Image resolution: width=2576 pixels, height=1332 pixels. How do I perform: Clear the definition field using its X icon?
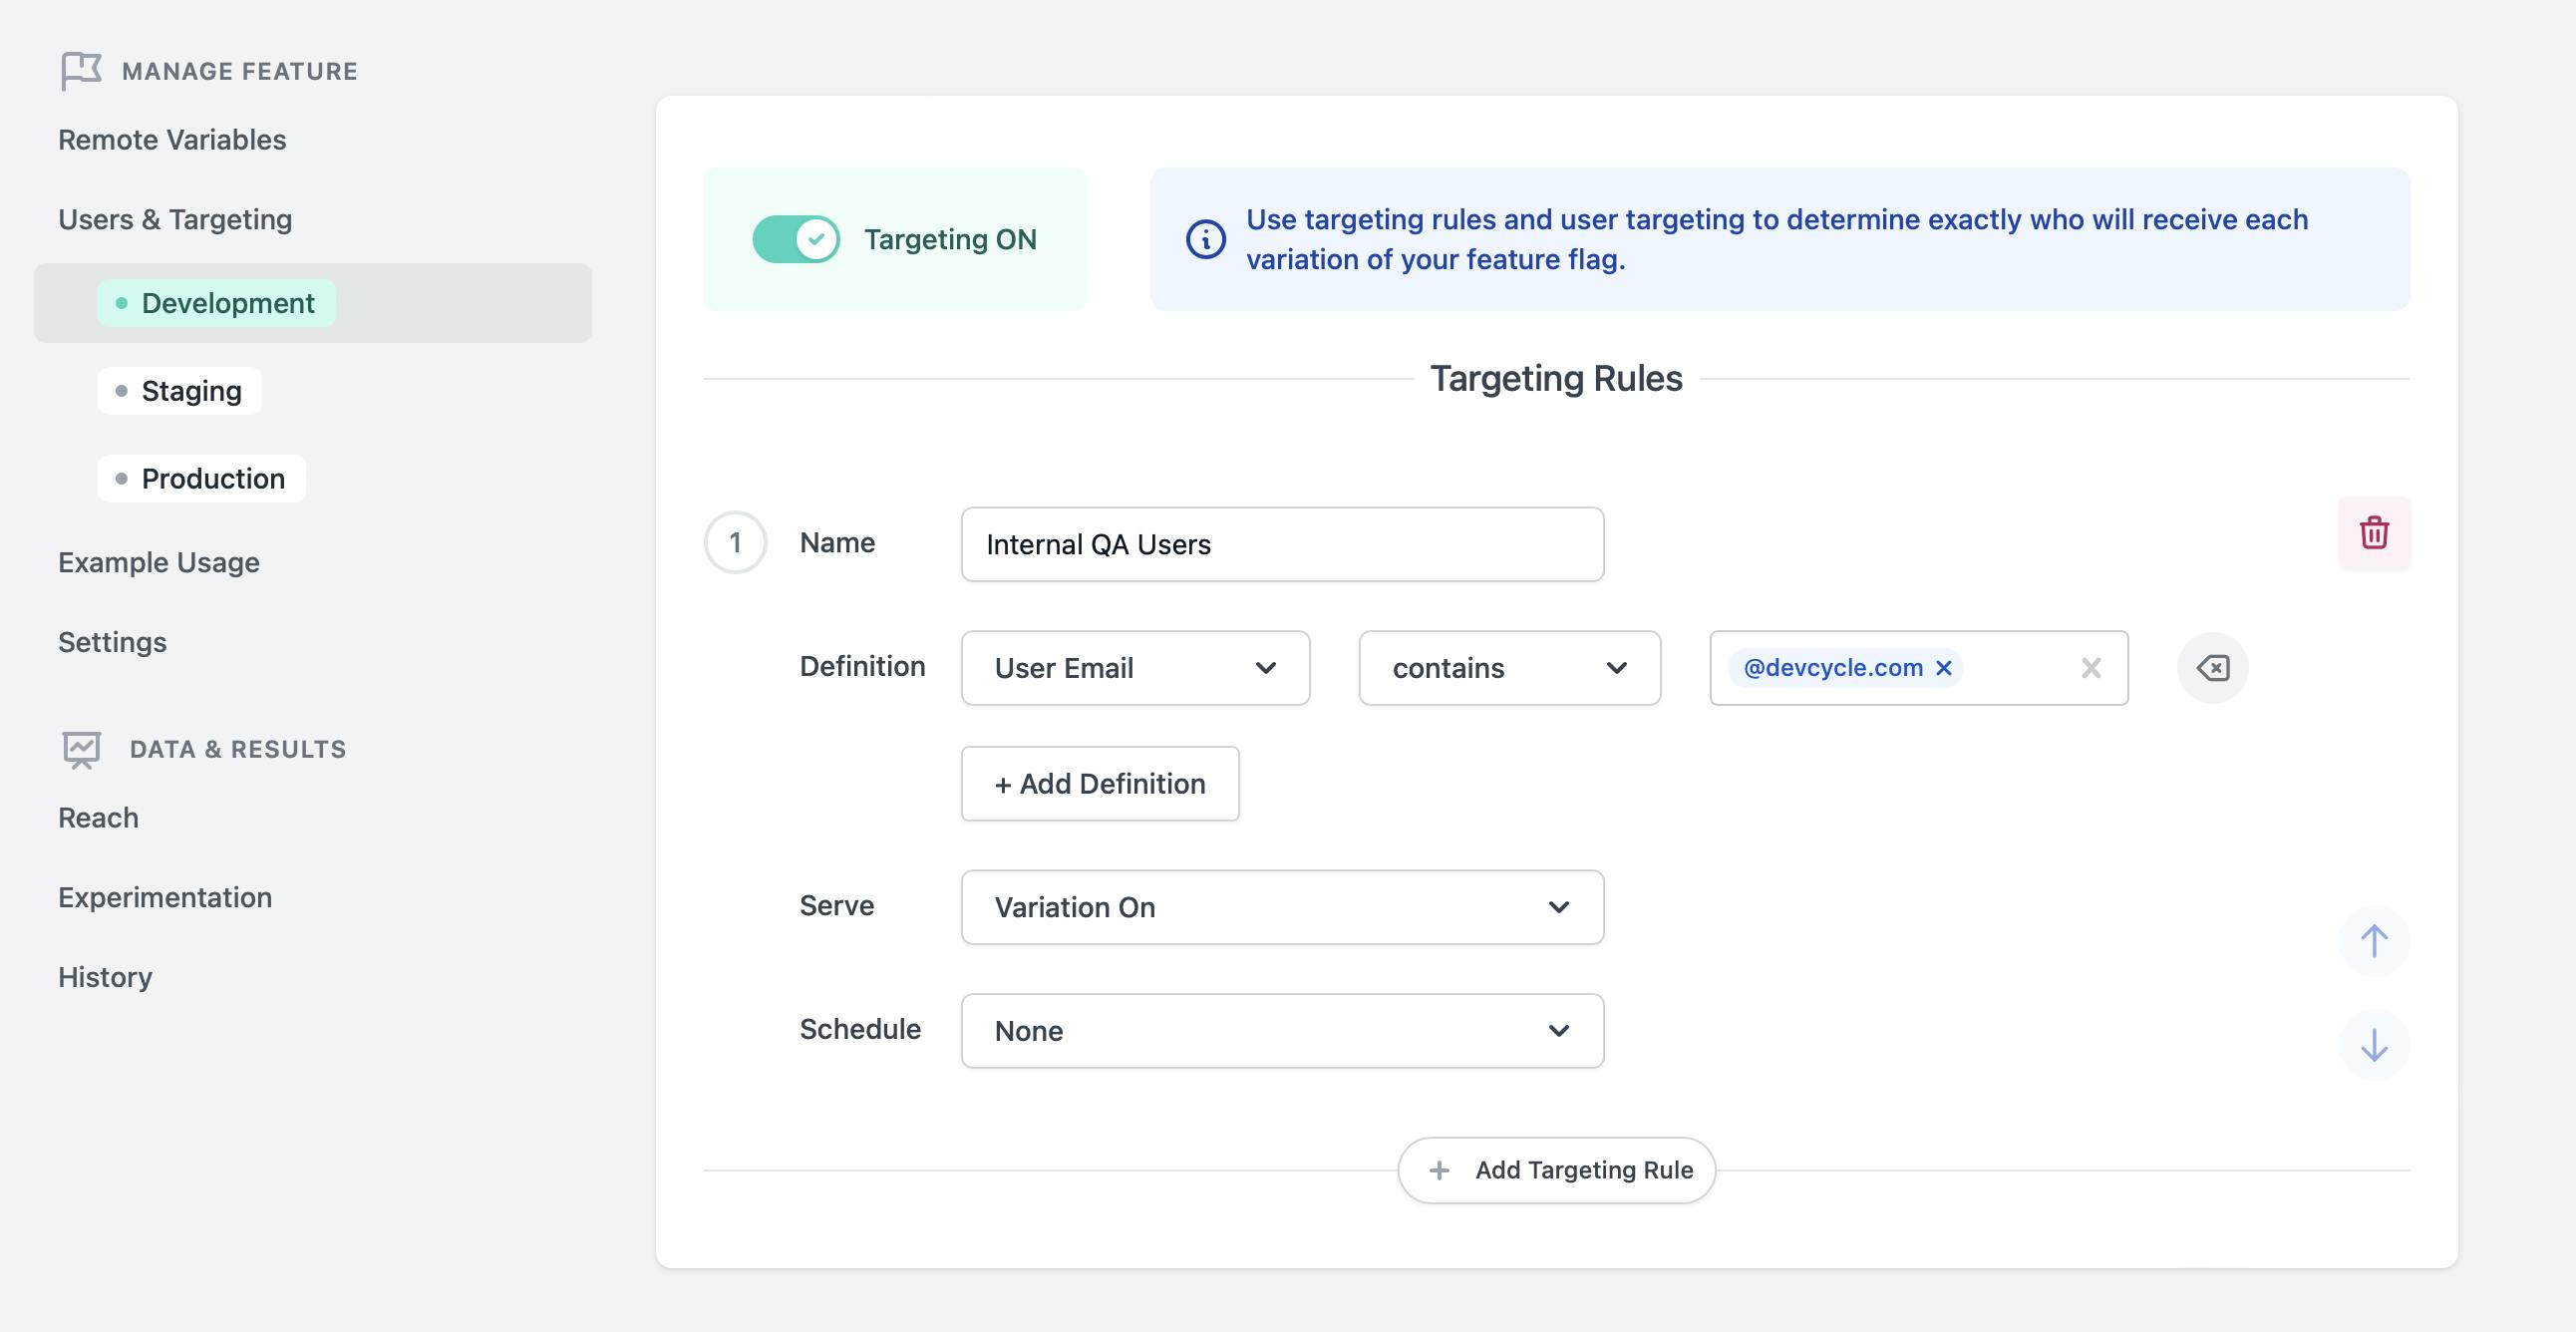2090,667
